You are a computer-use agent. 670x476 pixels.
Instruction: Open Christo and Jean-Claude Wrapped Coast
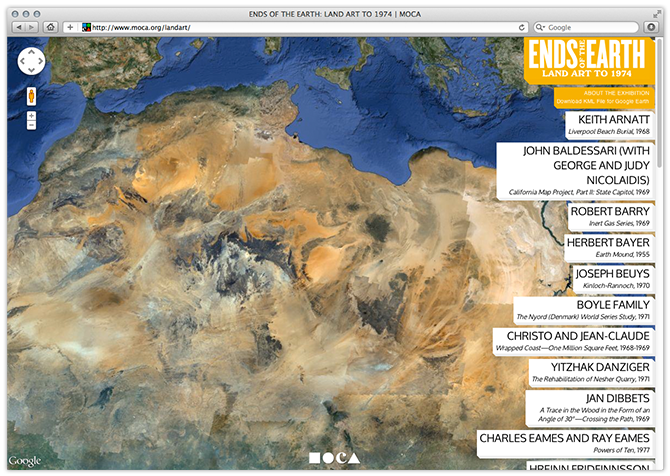click(573, 341)
